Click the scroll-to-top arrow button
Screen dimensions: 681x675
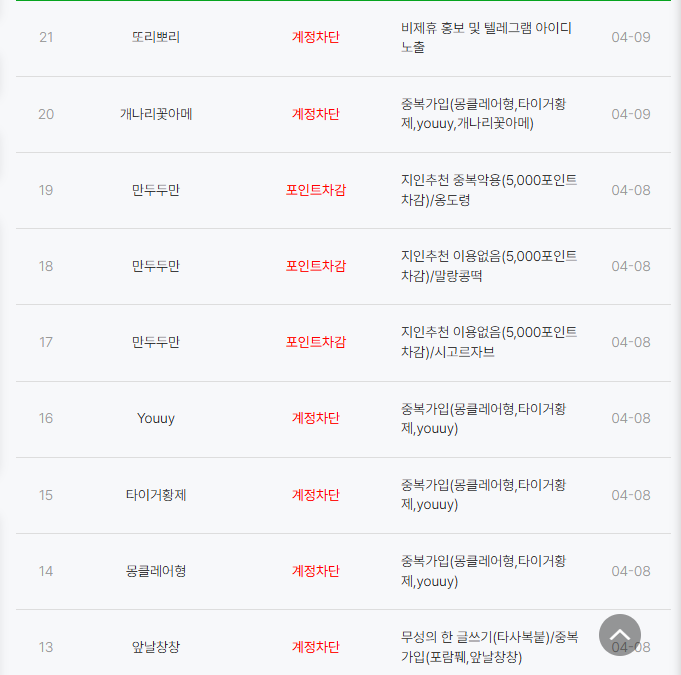click(x=619, y=635)
